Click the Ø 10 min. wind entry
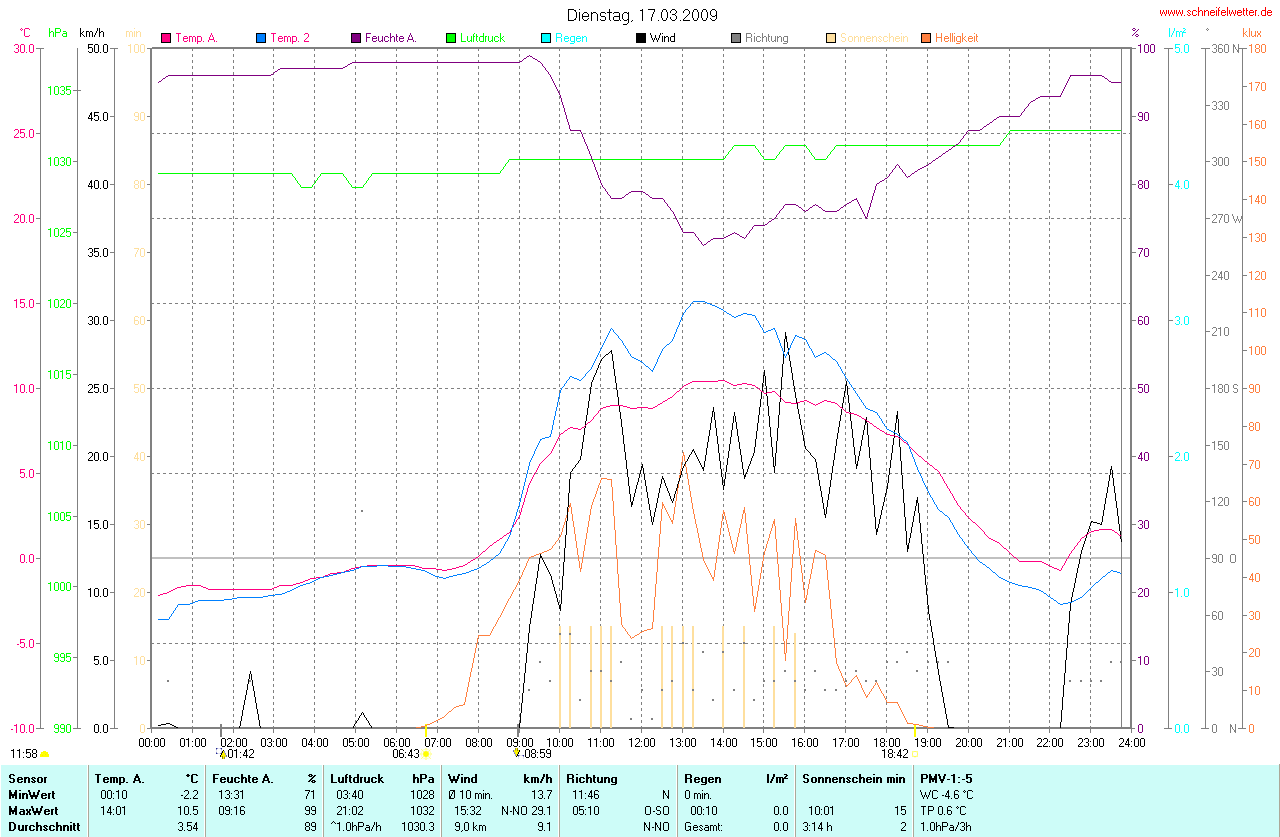Screen dimensions: 1280x837 [x=470, y=794]
